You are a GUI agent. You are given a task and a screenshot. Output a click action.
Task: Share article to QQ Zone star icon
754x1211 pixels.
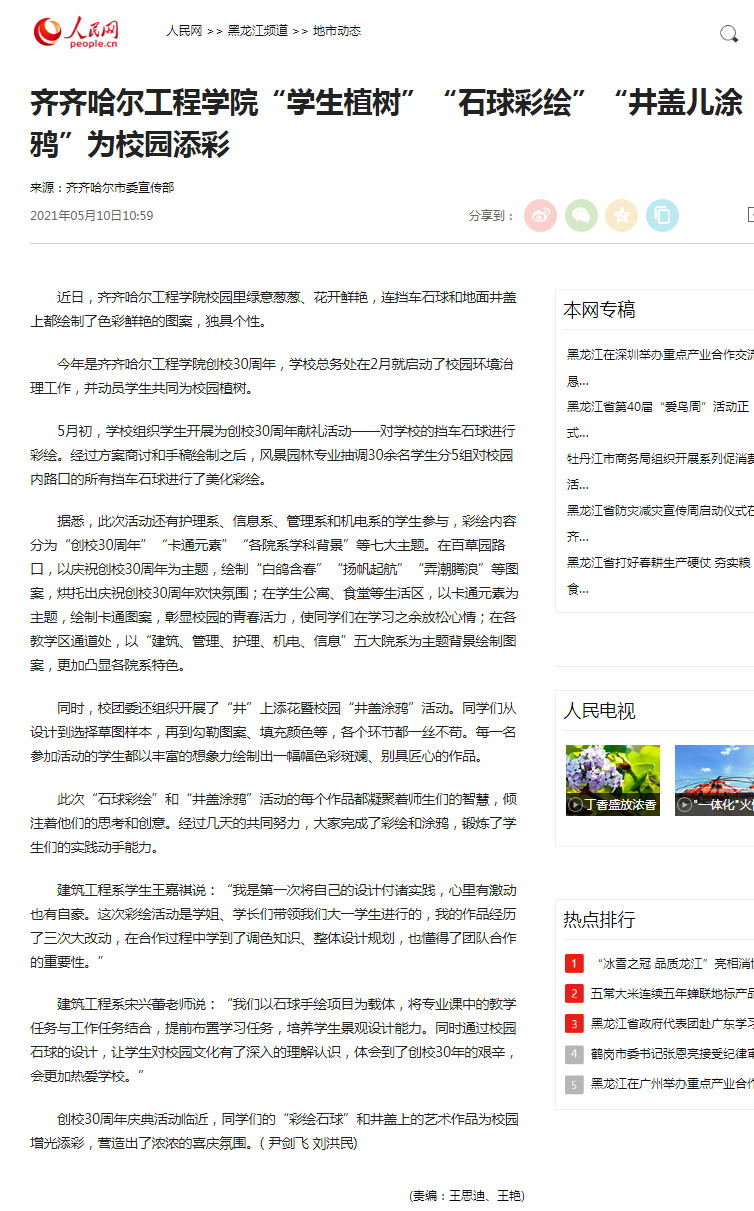[x=621, y=215]
